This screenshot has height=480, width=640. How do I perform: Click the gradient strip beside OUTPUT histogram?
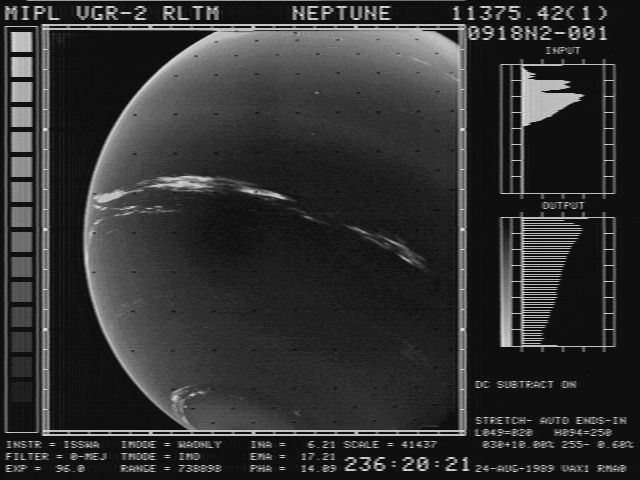pos(507,282)
